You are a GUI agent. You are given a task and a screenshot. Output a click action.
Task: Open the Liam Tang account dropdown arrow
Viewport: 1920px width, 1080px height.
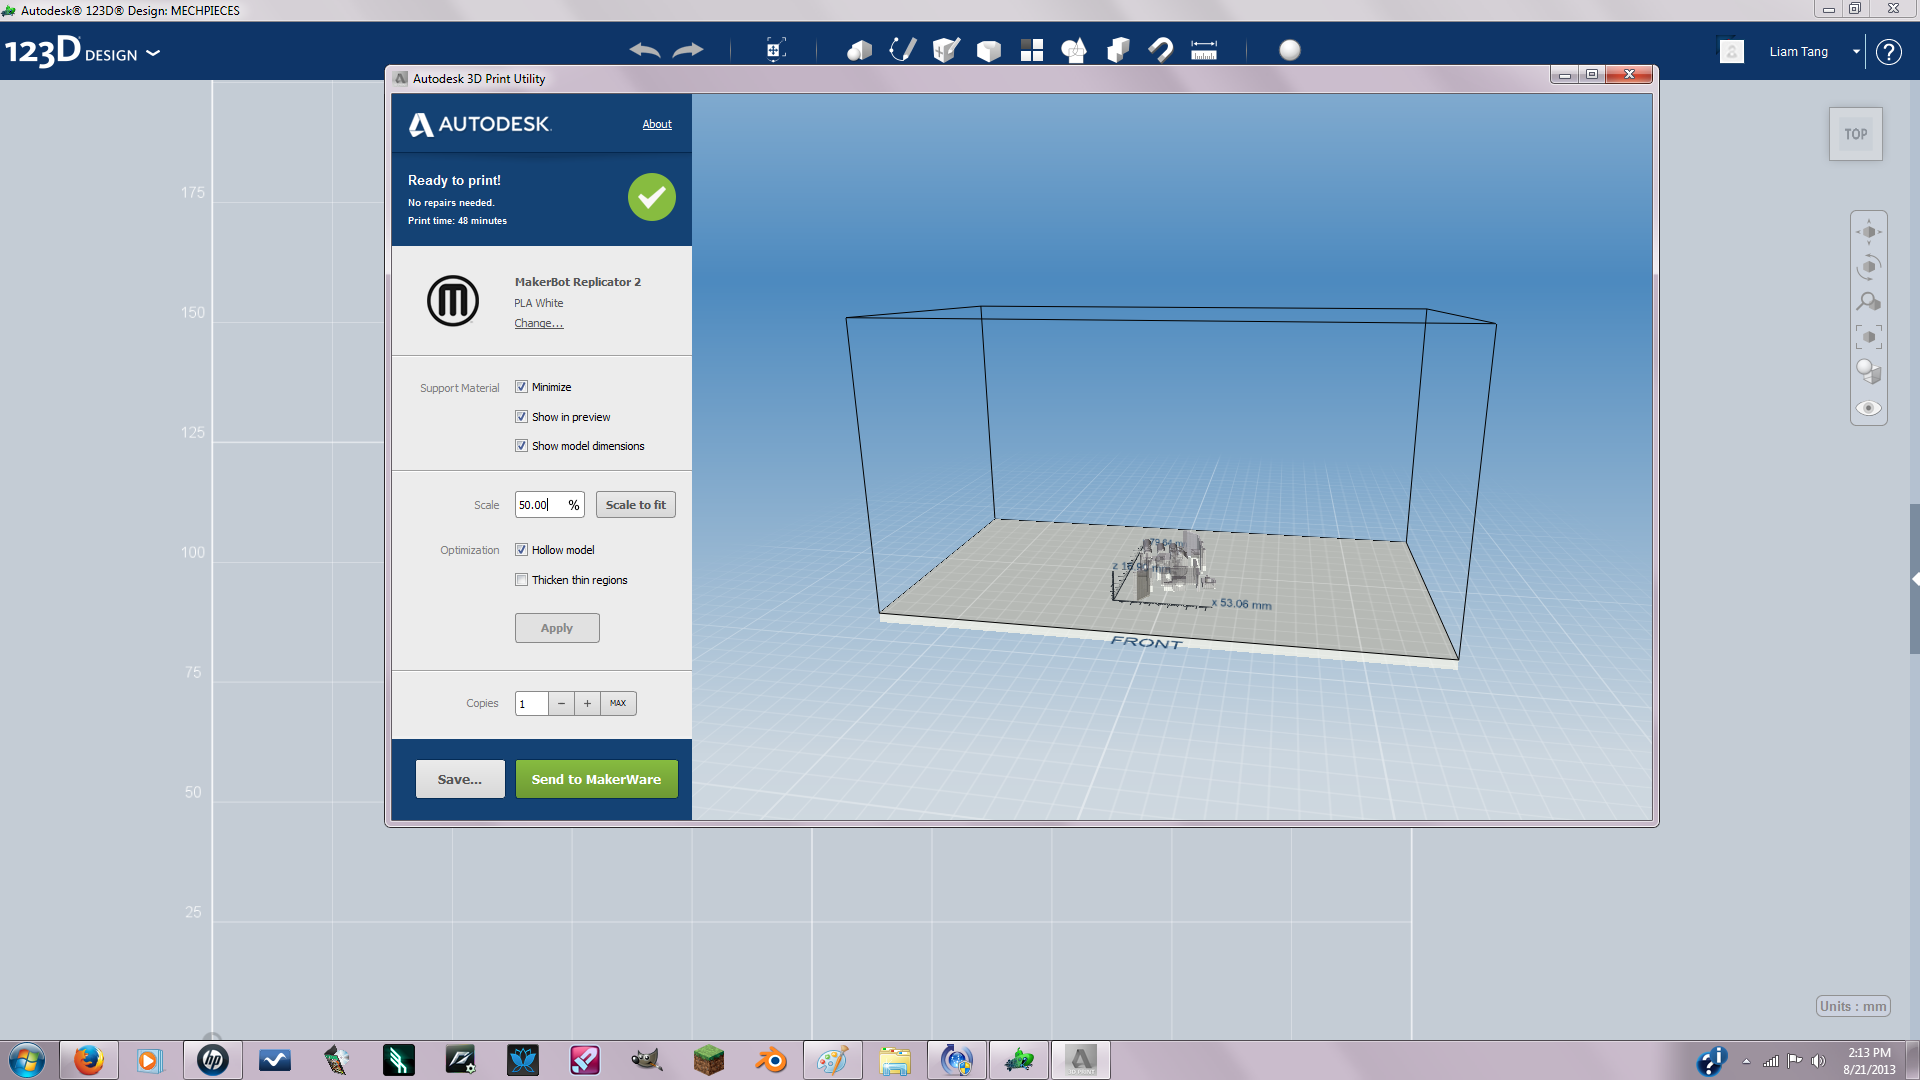click(x=1856, y=52)
